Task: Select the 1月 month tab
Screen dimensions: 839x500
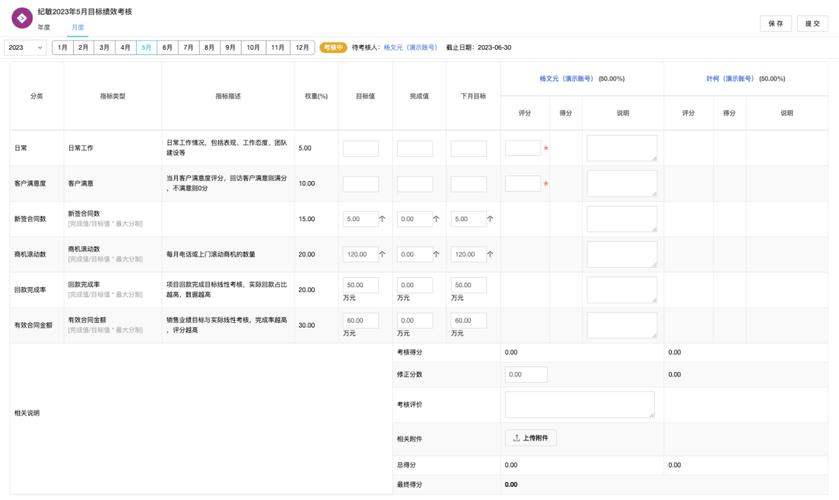Action: [63, 48]
